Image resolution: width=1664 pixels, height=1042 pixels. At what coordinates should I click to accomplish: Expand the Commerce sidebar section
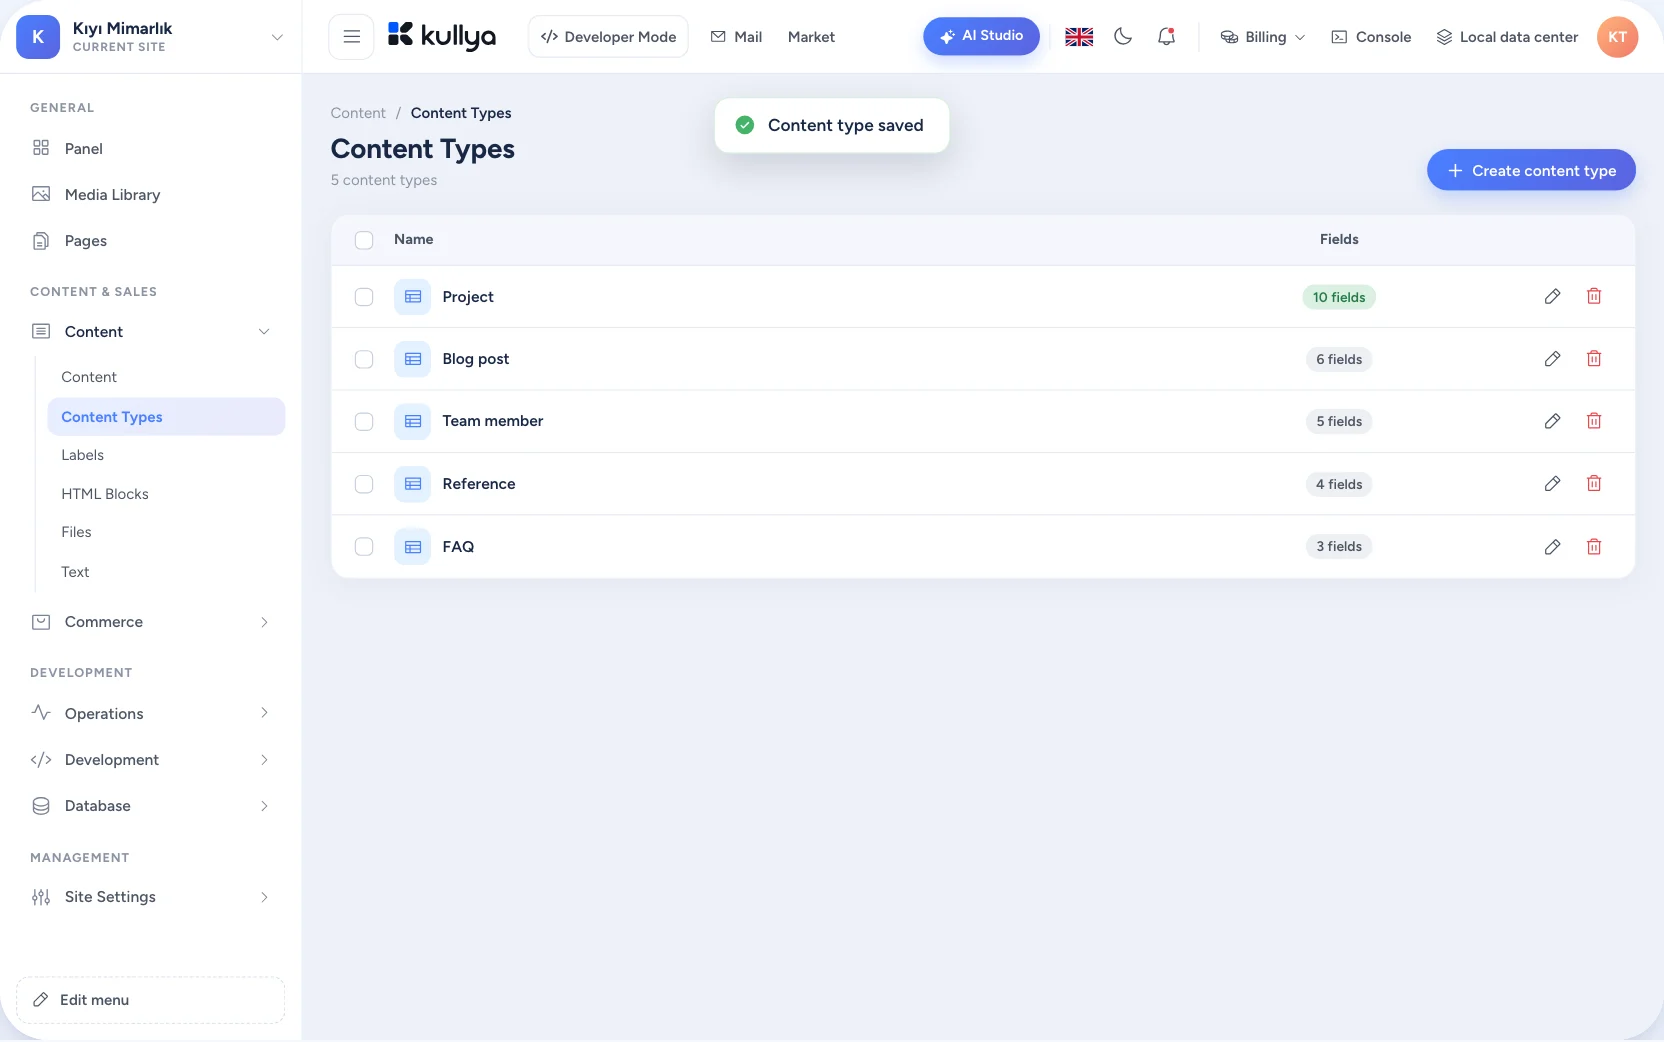(151, 622)
